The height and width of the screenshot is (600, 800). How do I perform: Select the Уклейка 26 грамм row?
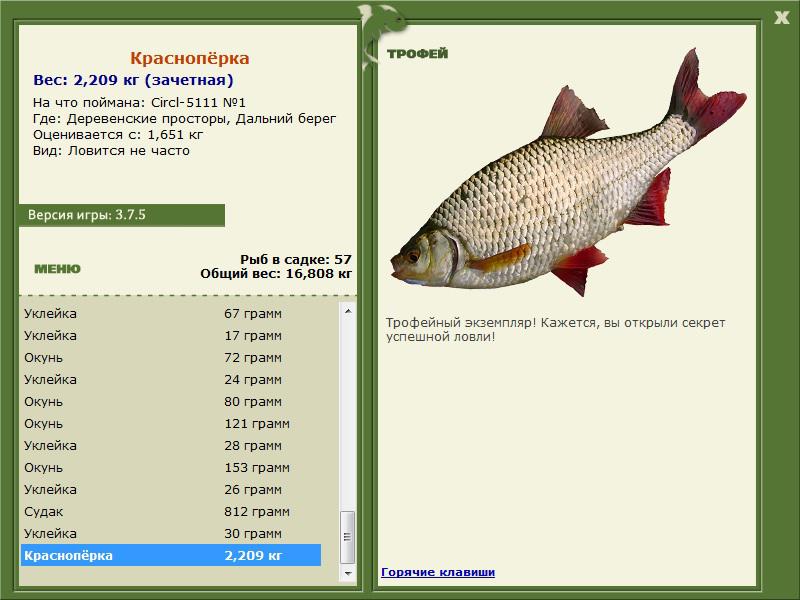point(171,489)
